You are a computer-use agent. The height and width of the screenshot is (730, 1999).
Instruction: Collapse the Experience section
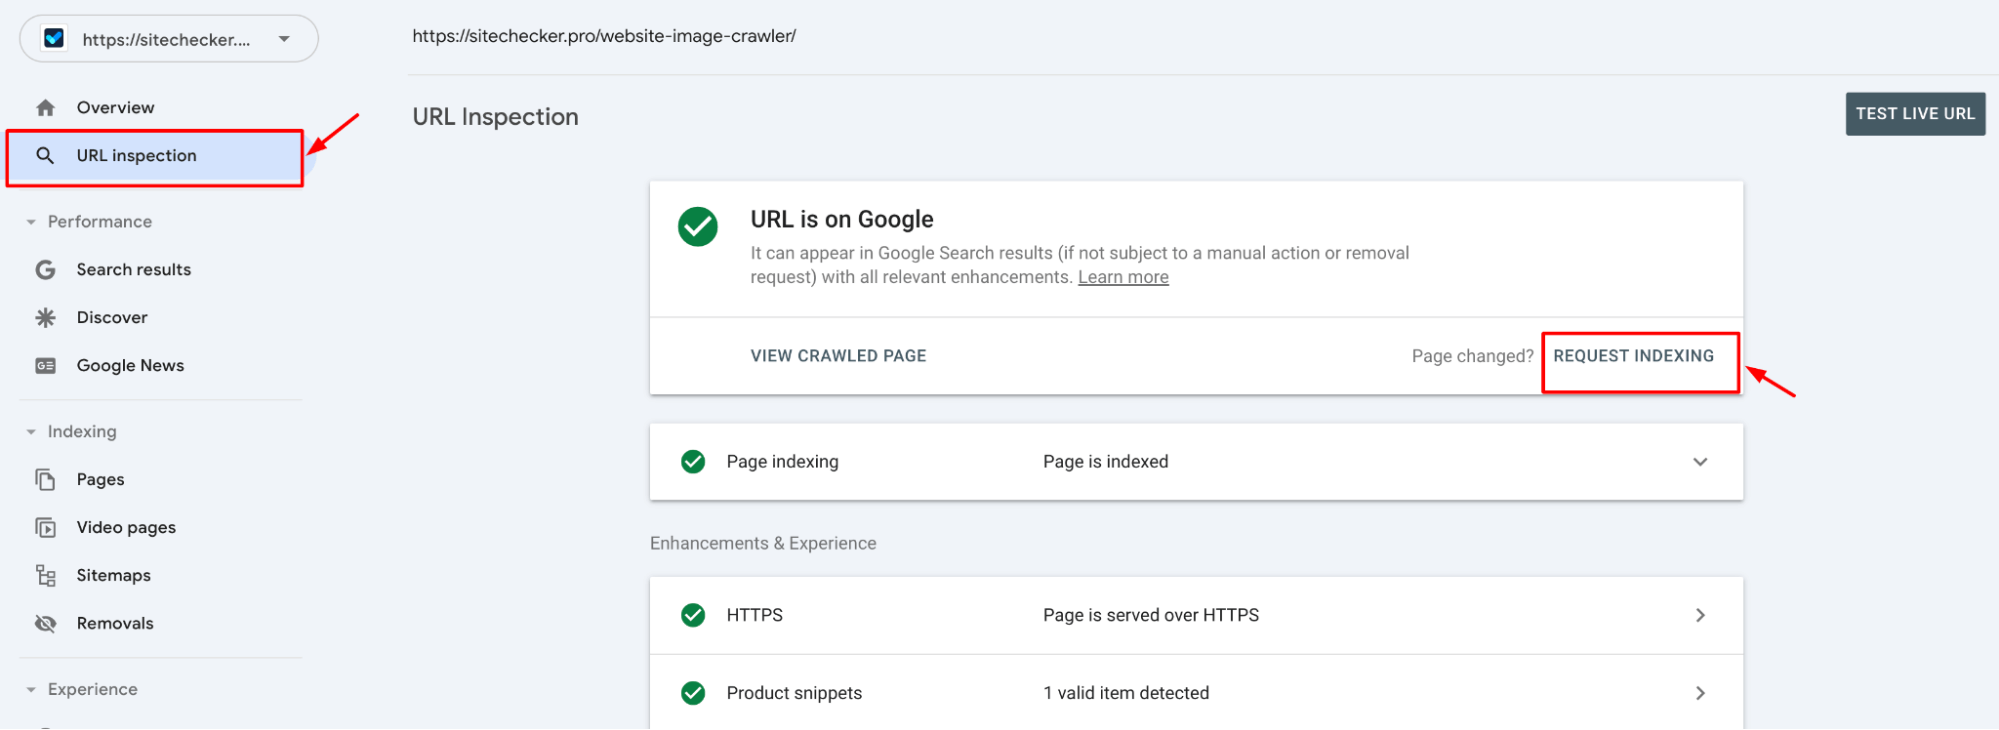31,690
